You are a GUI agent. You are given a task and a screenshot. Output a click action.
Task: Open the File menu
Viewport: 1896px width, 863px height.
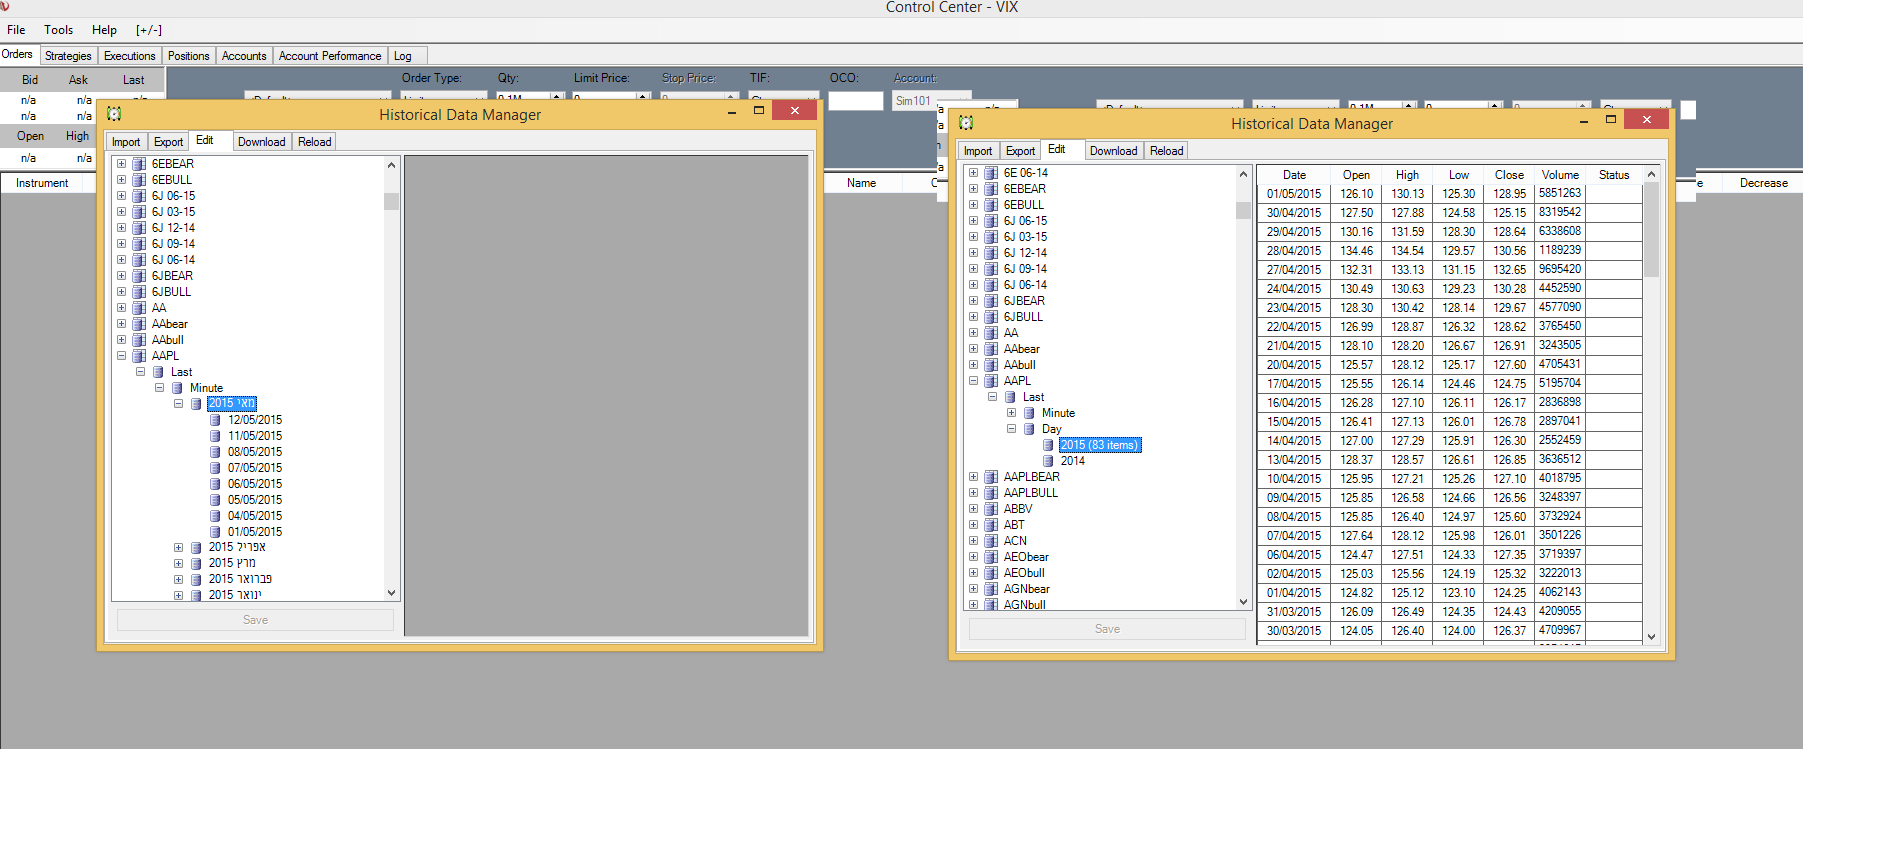point(16,30)
